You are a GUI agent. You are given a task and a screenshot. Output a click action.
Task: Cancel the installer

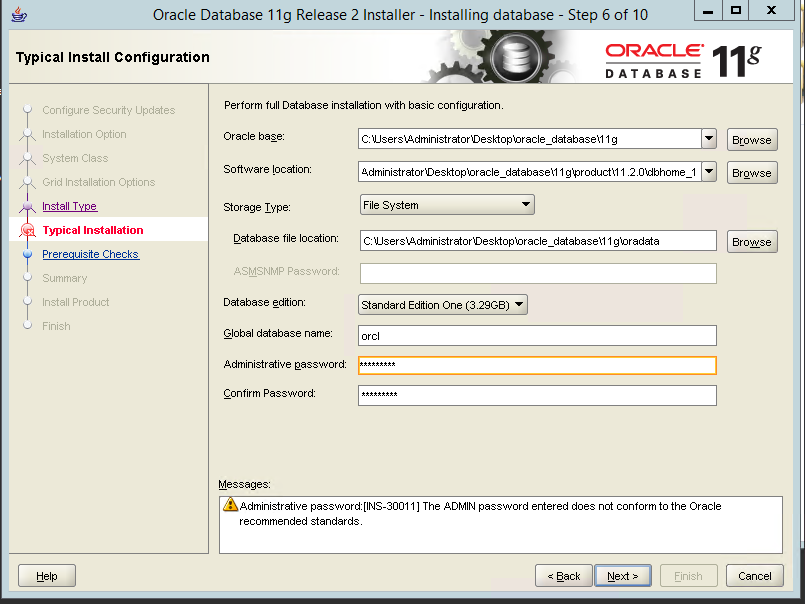pyautogui.click(x=754, y=576)
